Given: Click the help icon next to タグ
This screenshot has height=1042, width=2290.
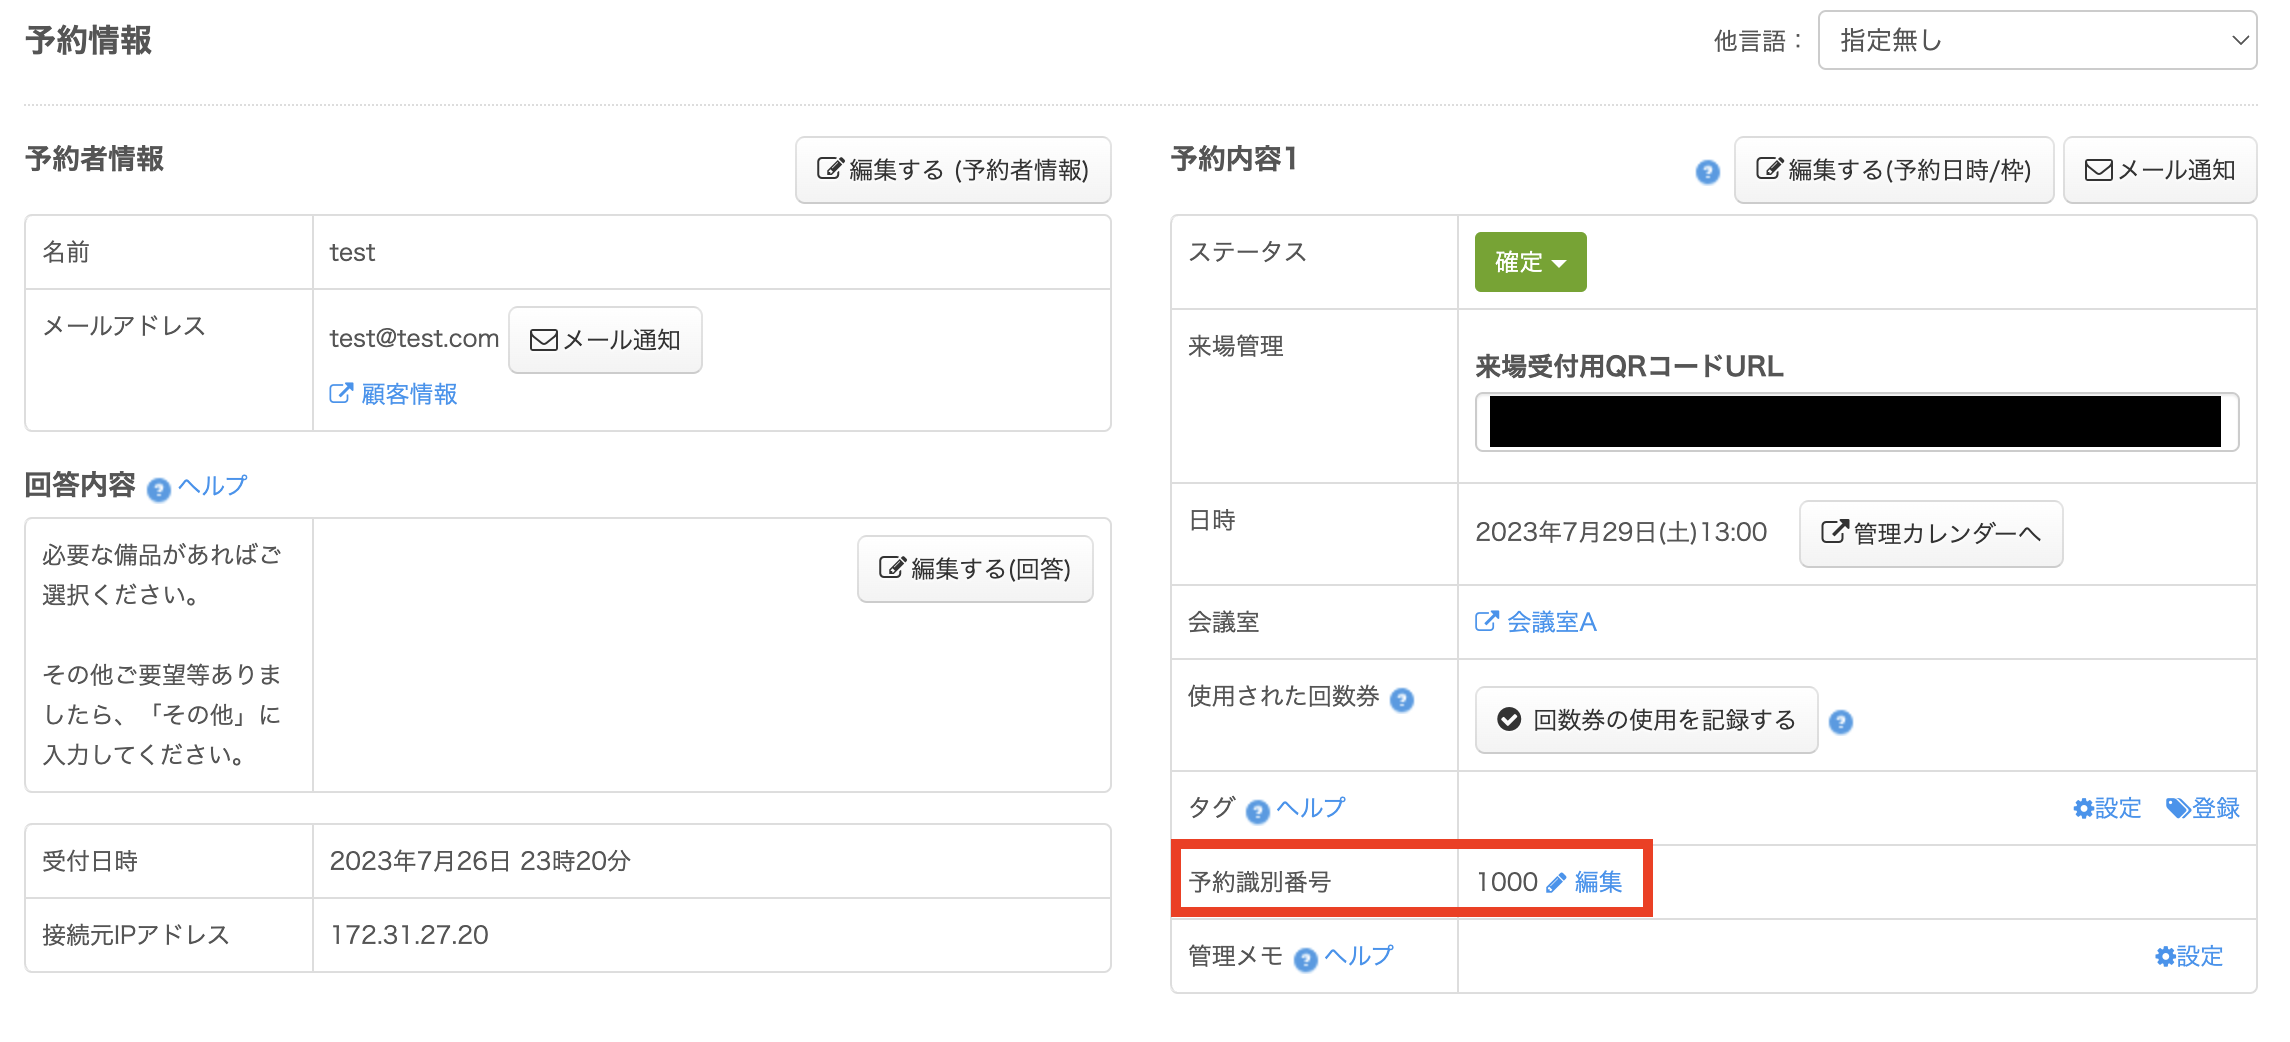Looking at the screenshot, I should pos(1257,811).
